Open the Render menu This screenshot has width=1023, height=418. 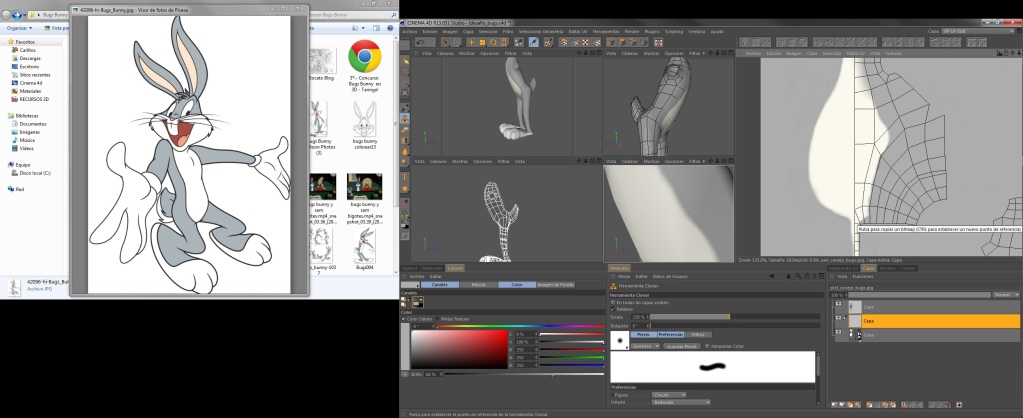coord(632,31)
